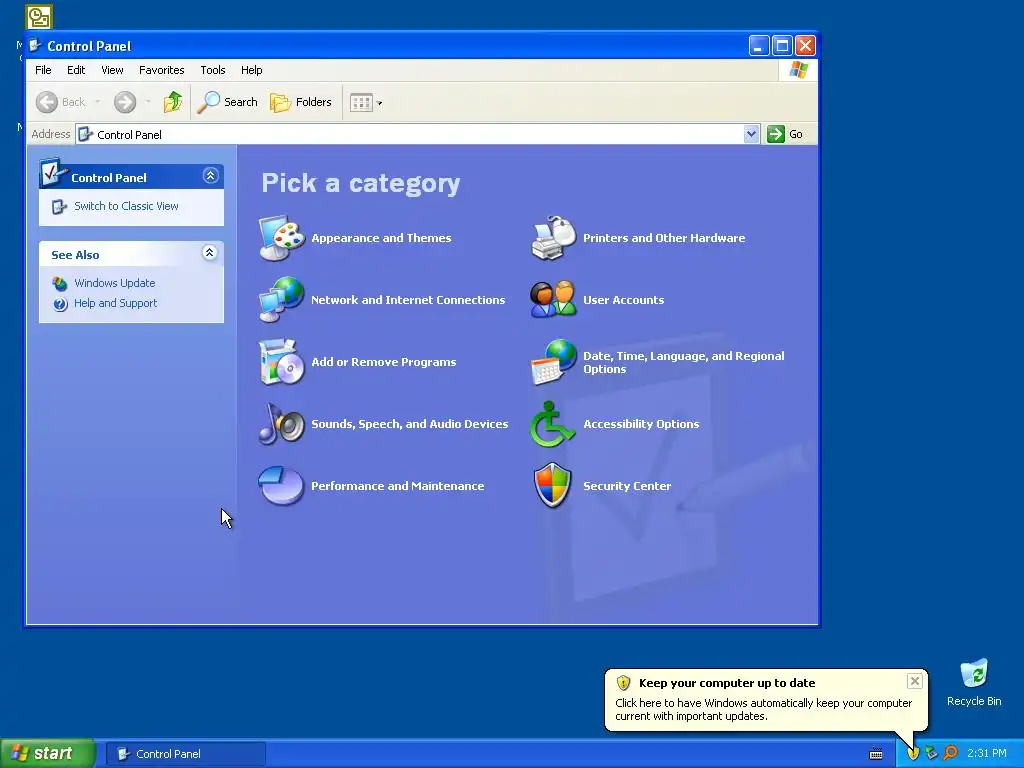Open the File menu
This screenshot has height=768, width=1024.
[x=43, y=70]
